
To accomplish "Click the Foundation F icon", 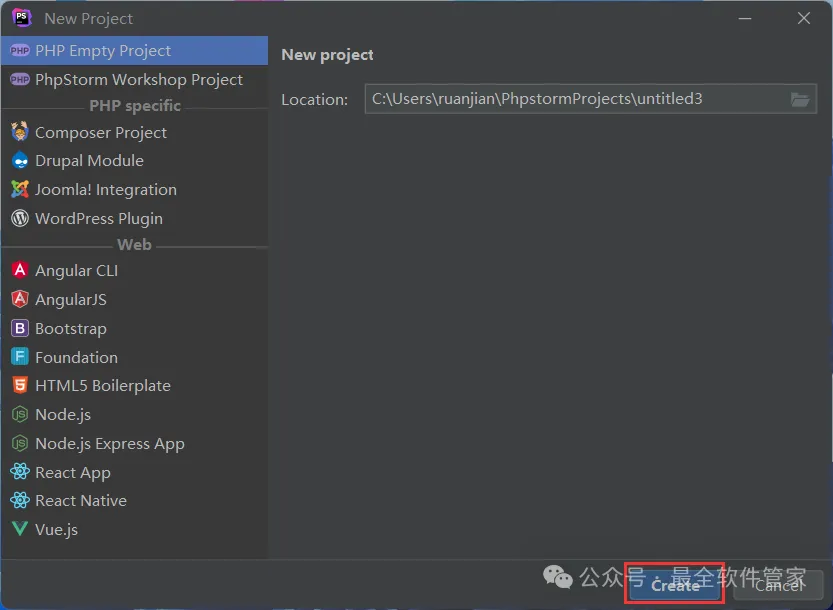I will pyautogui.click(x=20, y=357).
